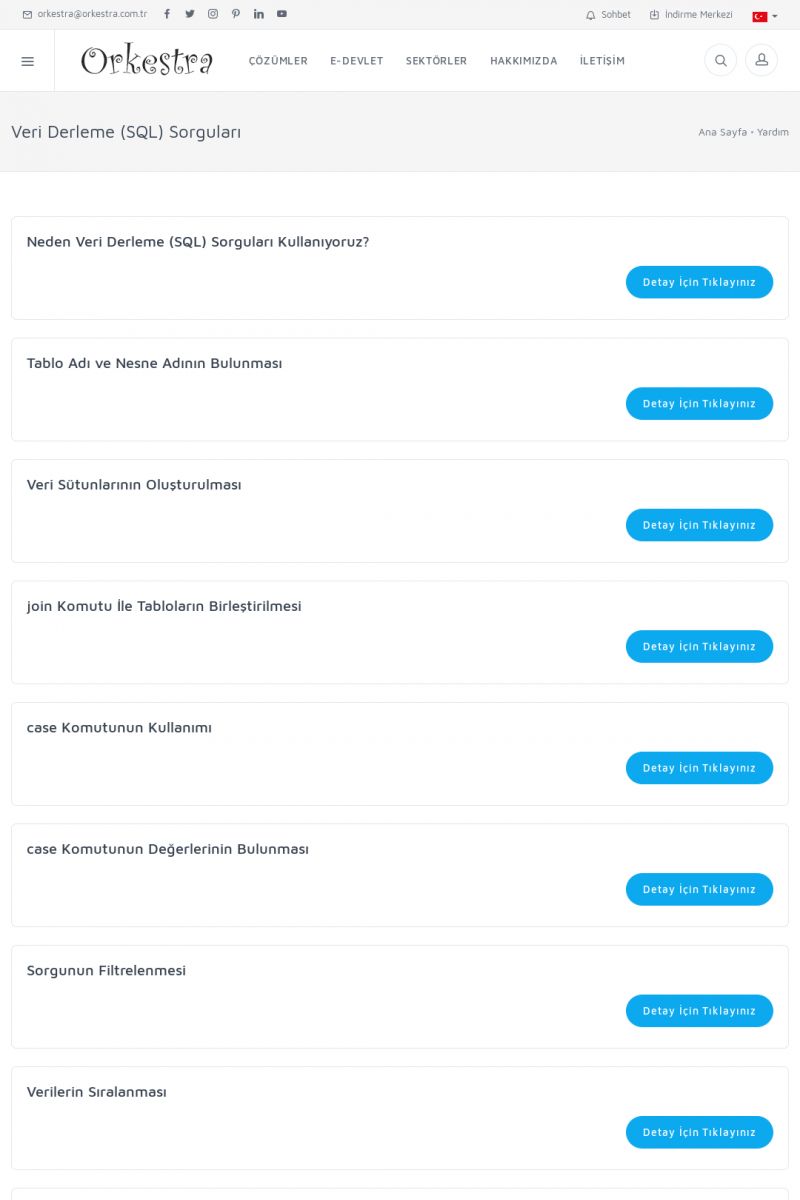Click the Sohbet chat link
Screen dimensions: 800x1200
[x=608, y=15]
